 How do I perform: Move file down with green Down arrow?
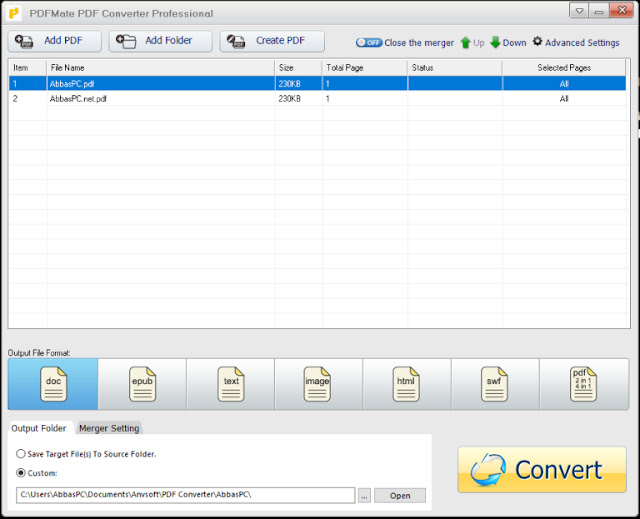(508, 42)
